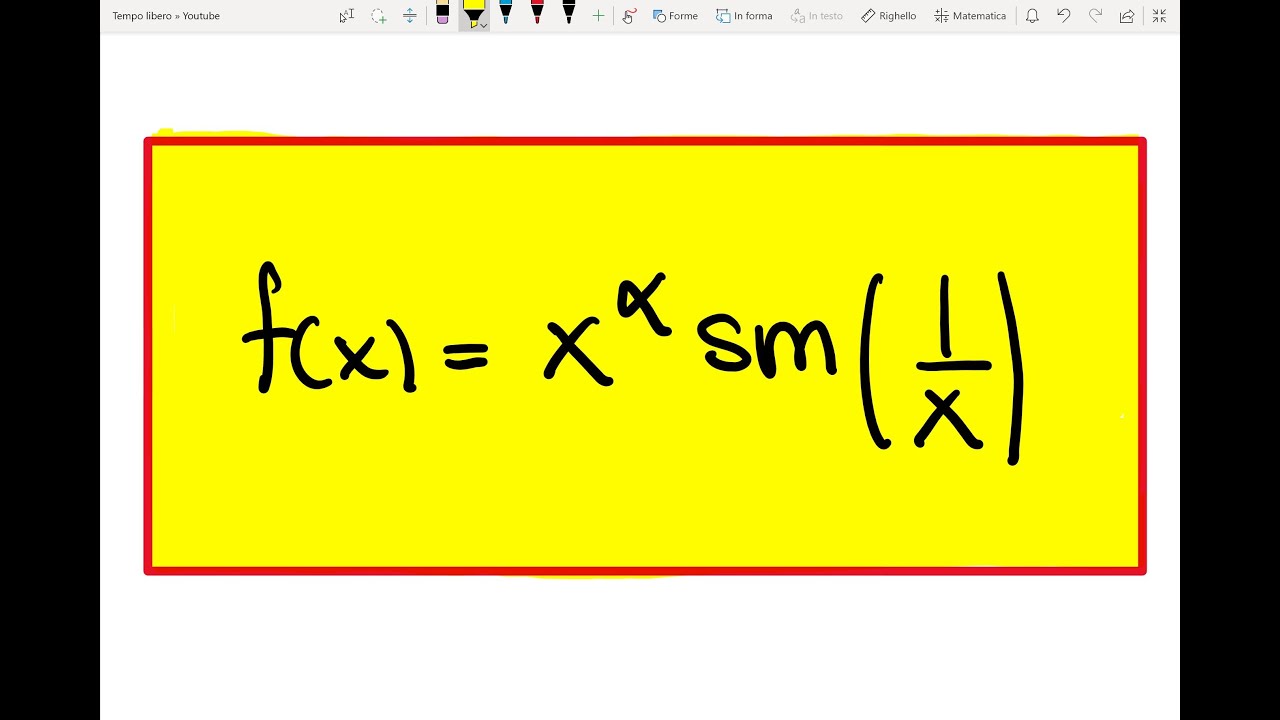This screenshot has width=1280, height=720.
Task: Select the text/object selection tool
Action: tap(346, 16)
